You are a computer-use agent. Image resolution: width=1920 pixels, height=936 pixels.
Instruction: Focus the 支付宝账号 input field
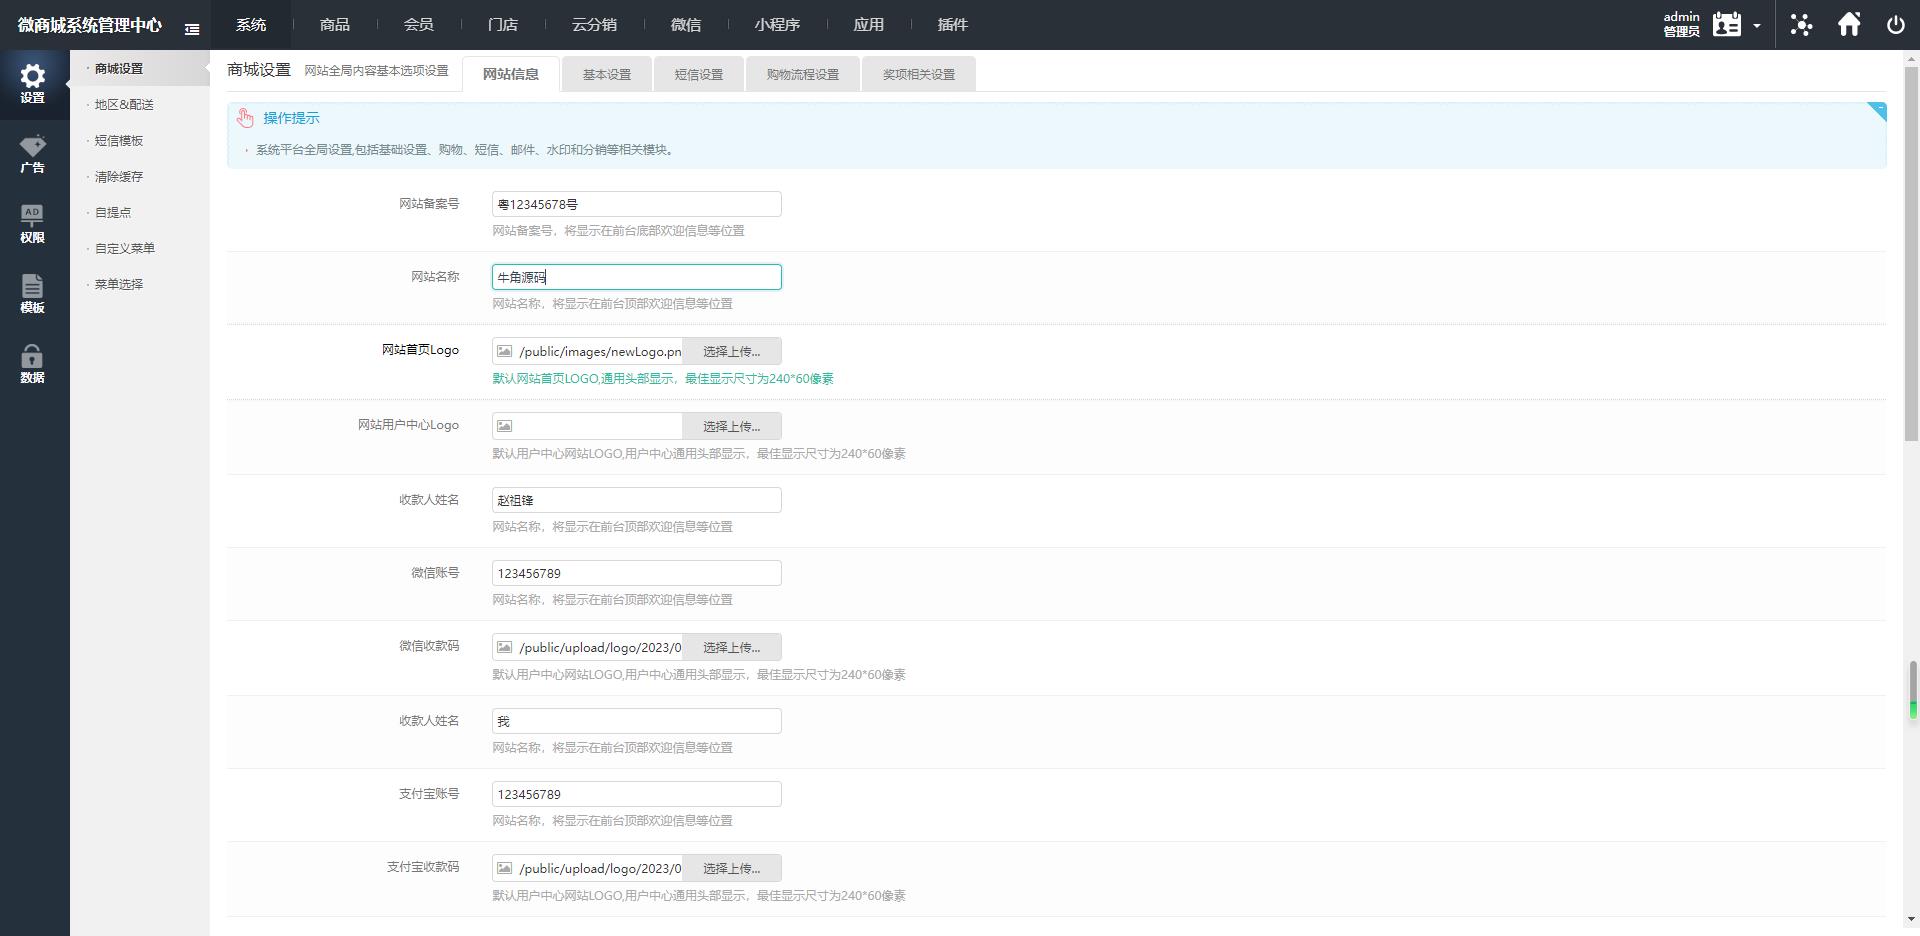[637, 794]
